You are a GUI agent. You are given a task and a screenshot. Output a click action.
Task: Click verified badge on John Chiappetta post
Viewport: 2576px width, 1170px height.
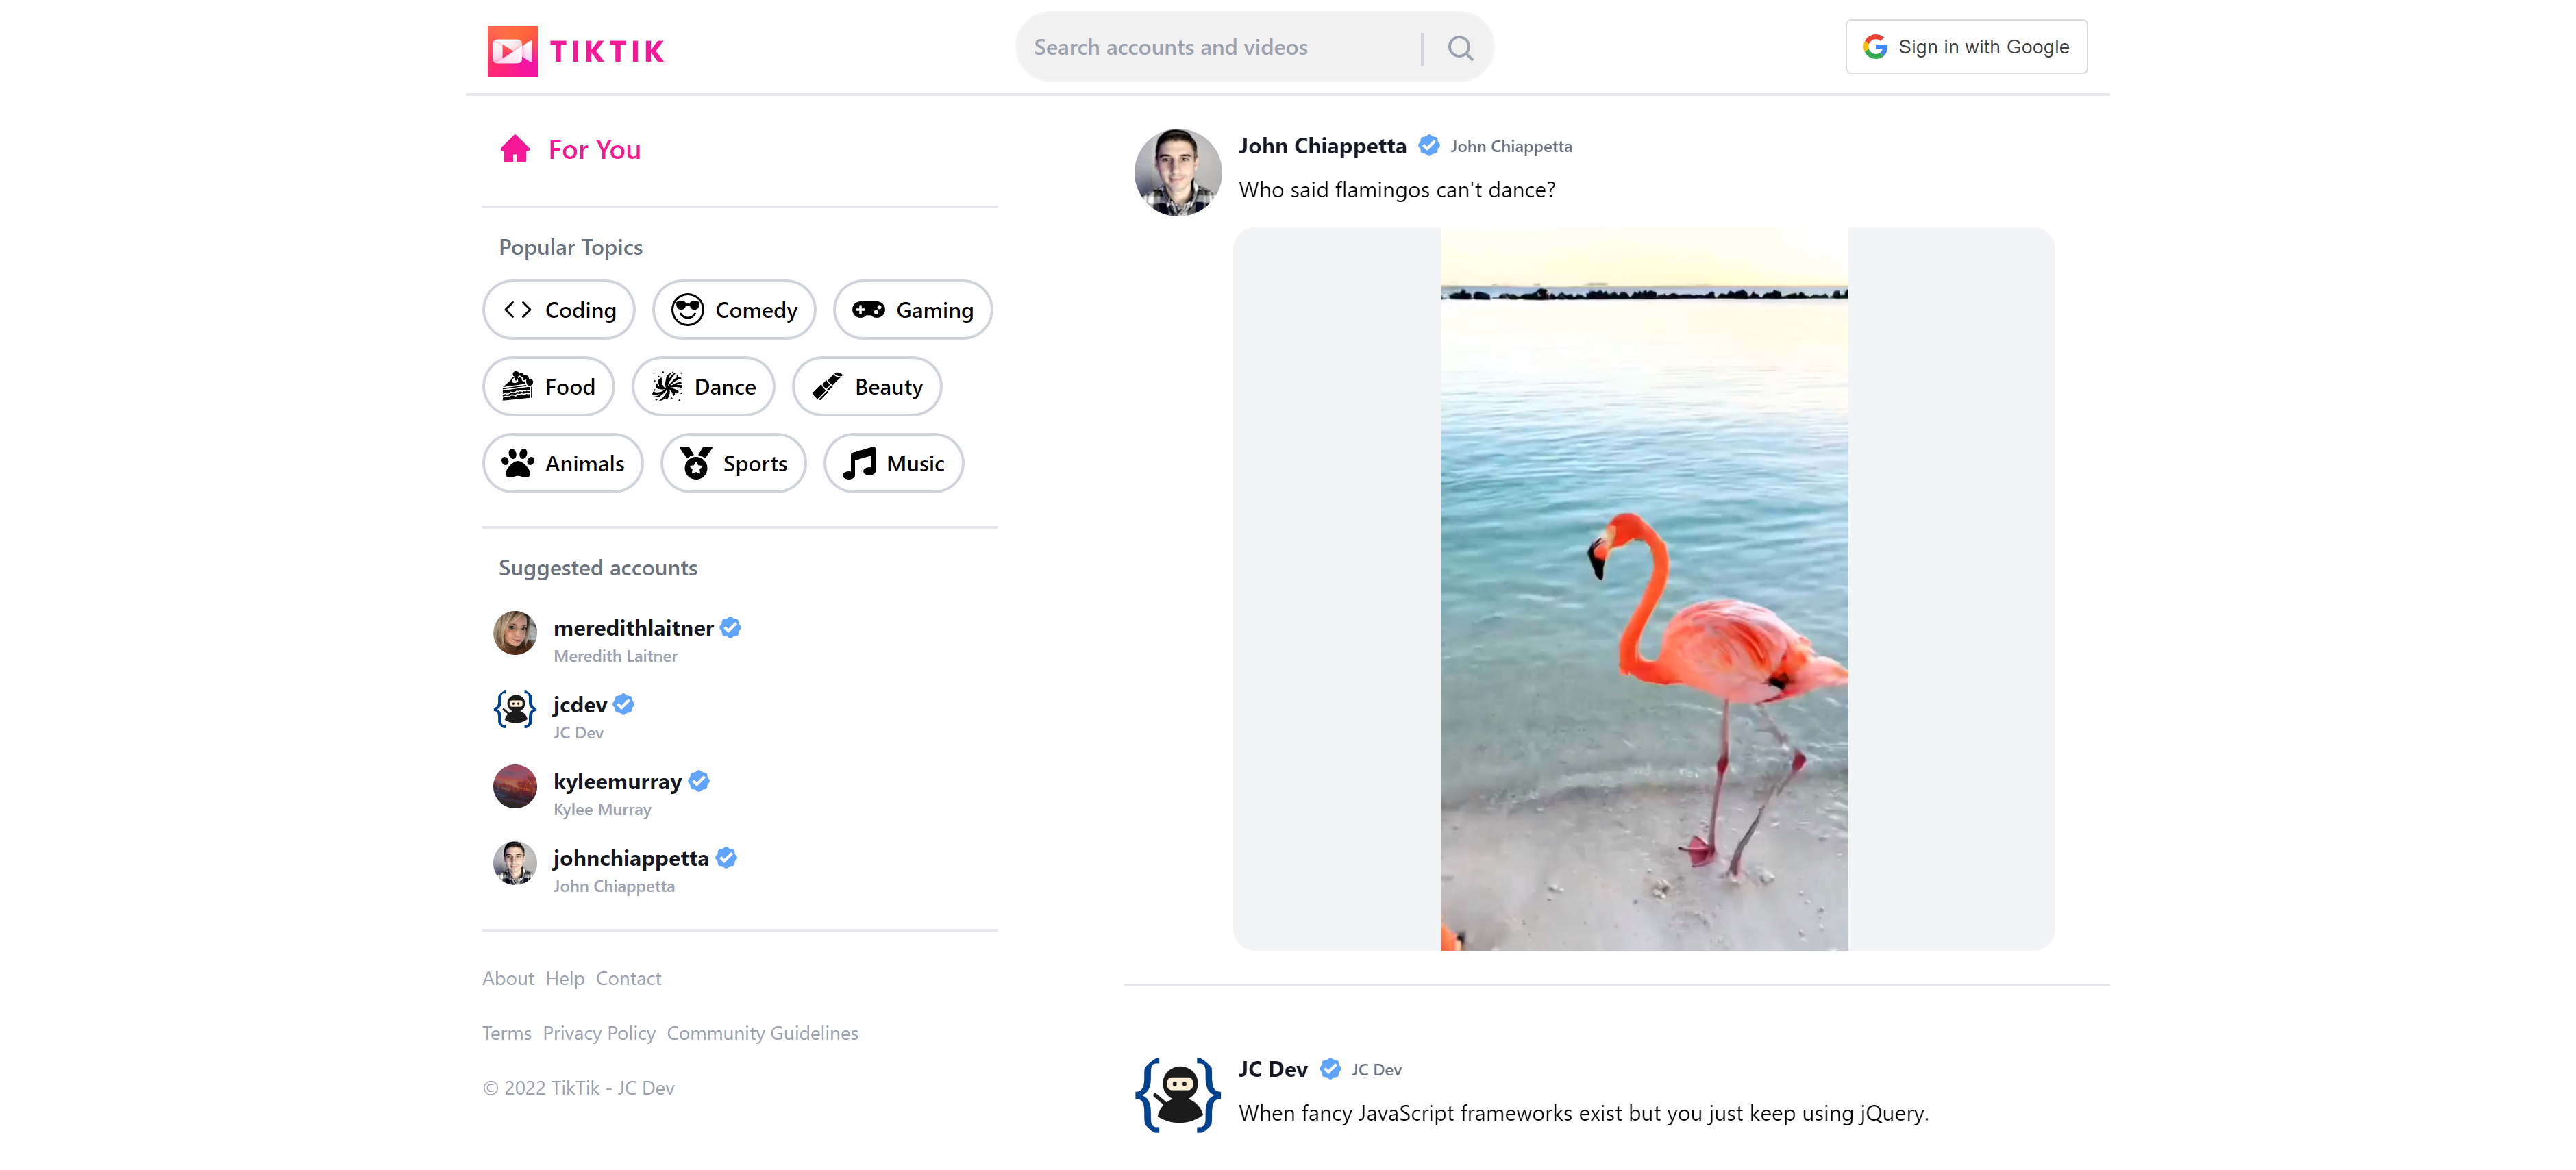pyautogui.click(x=1430, y=146)
